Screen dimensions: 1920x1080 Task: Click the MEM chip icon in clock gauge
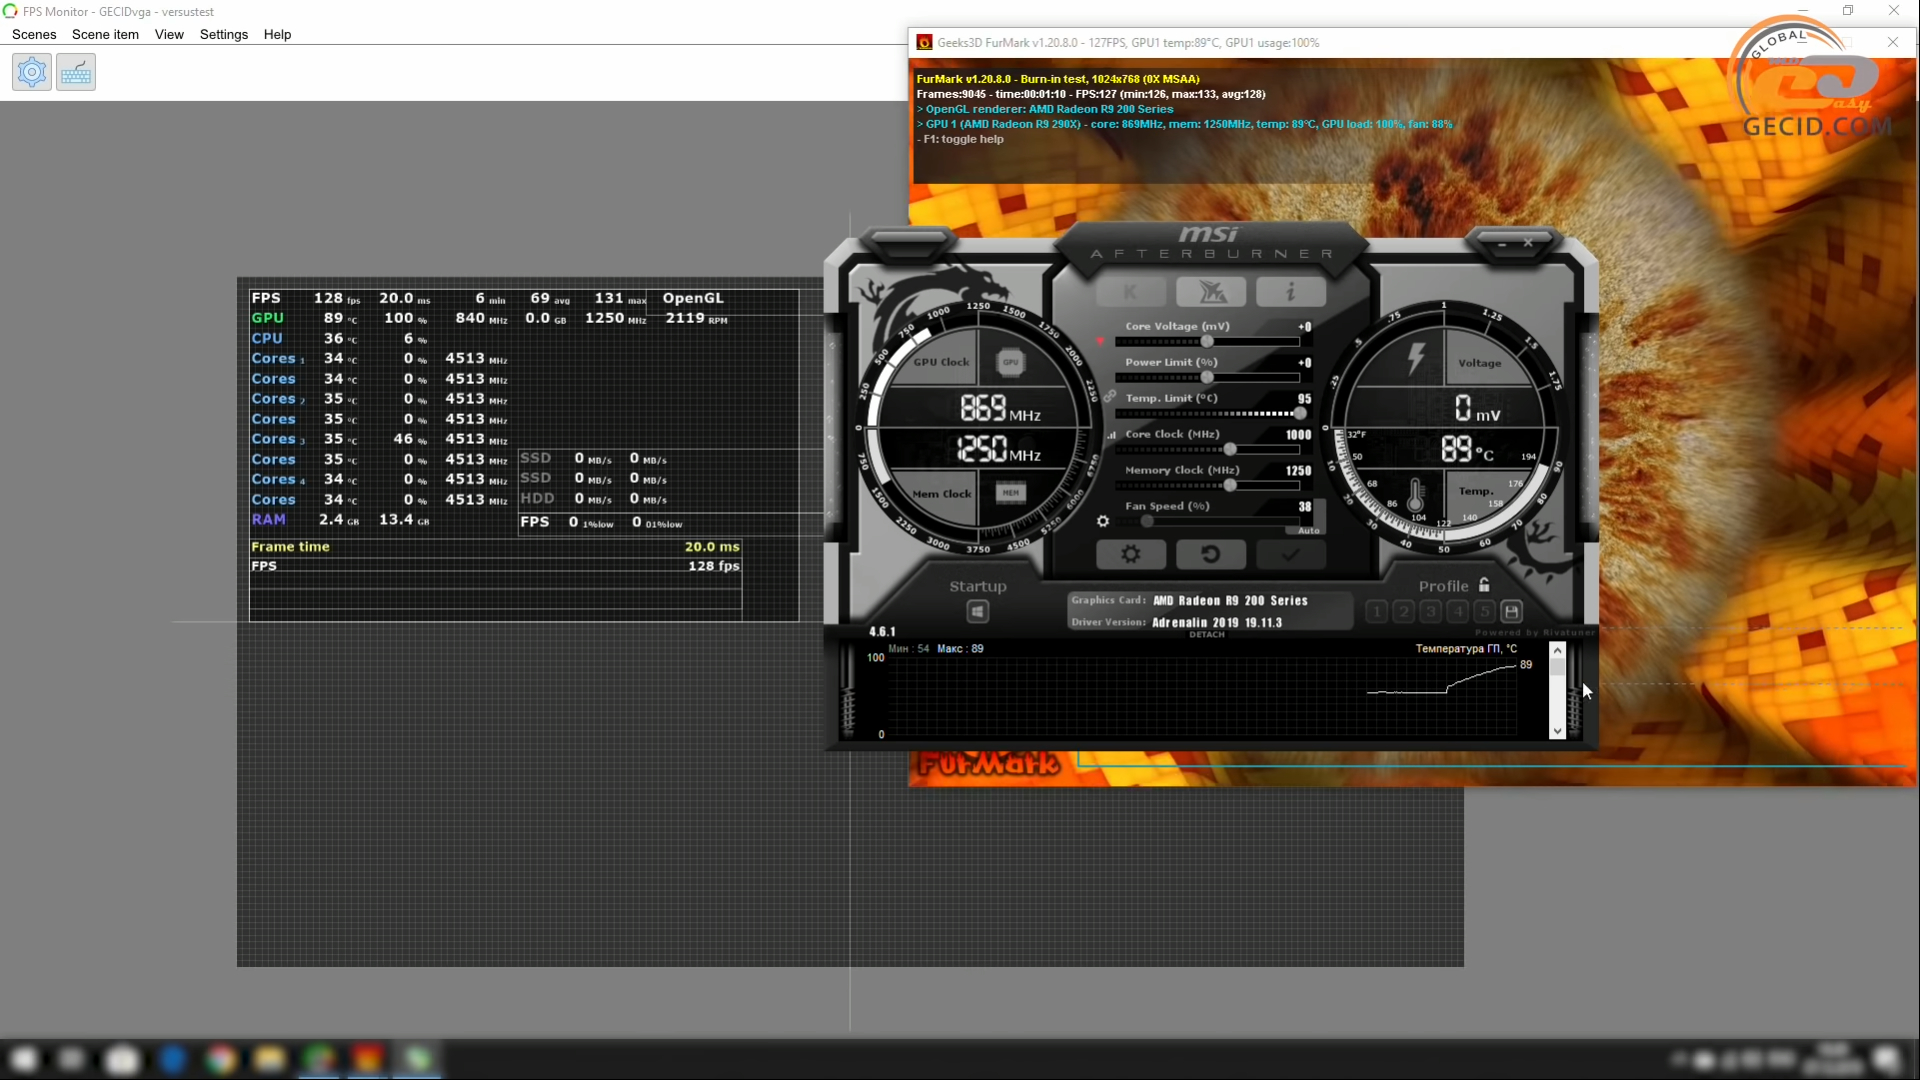[x=1011, y=492]
